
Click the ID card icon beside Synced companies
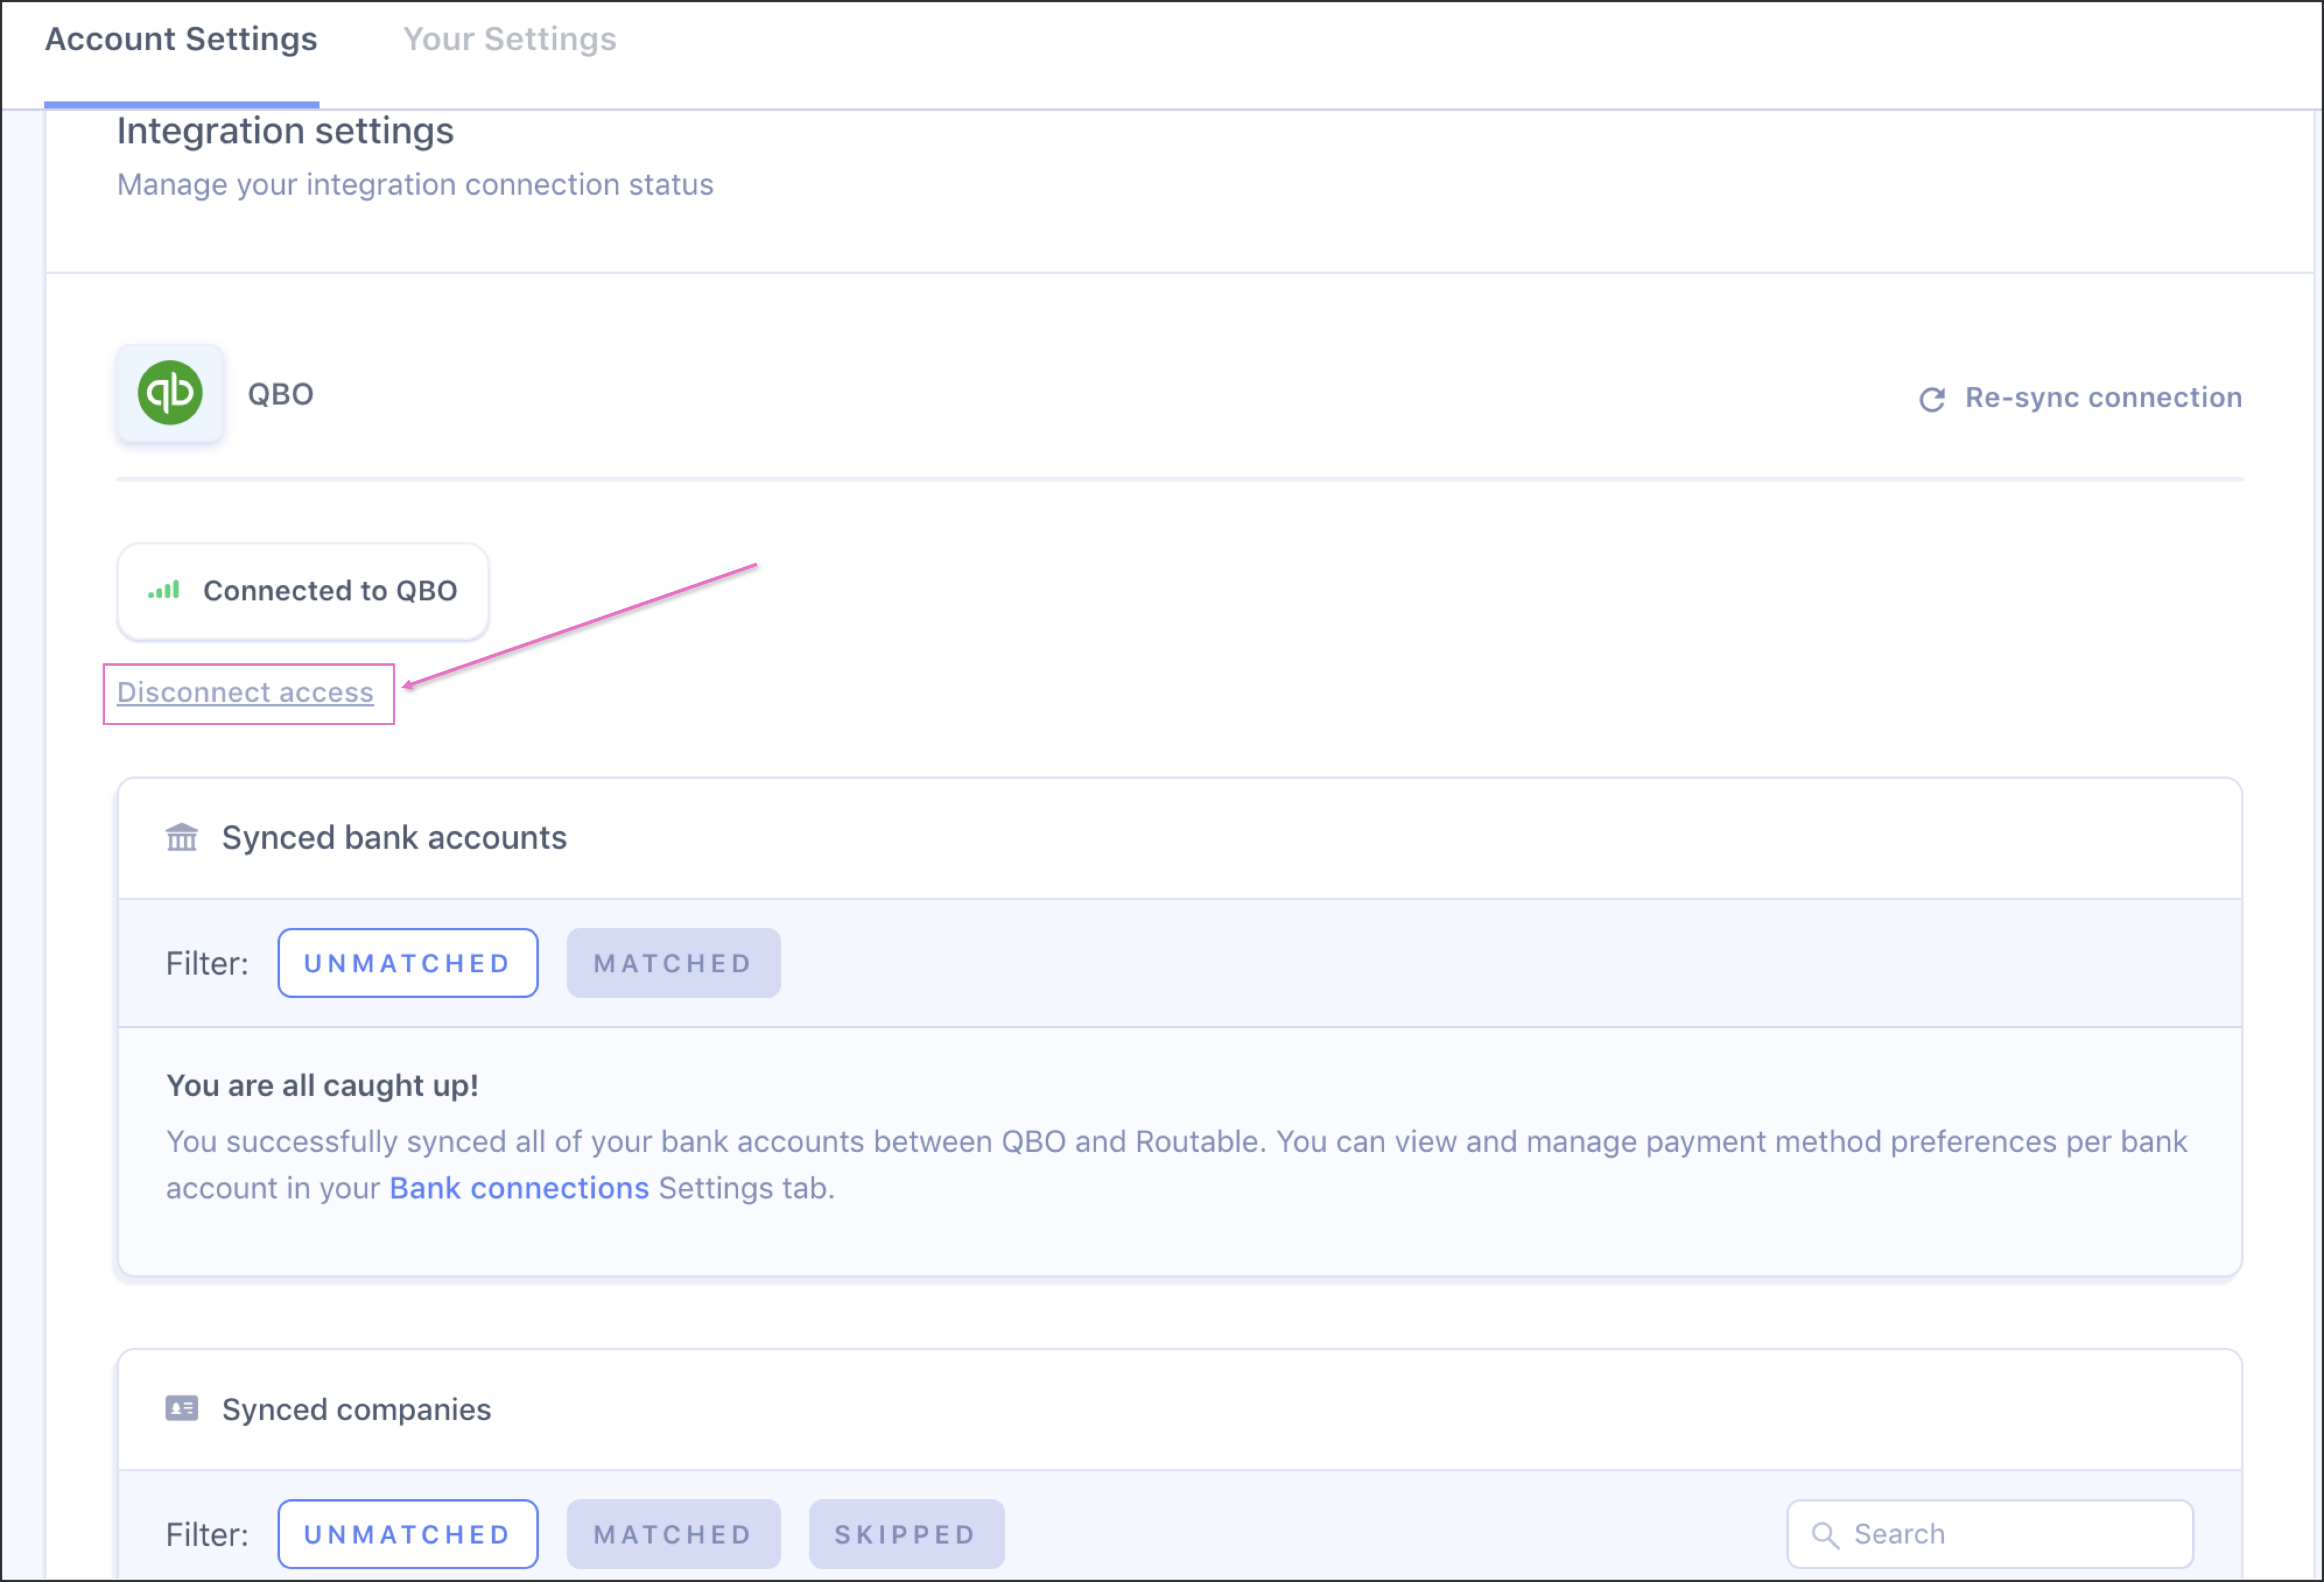(x=182, y=1408)
